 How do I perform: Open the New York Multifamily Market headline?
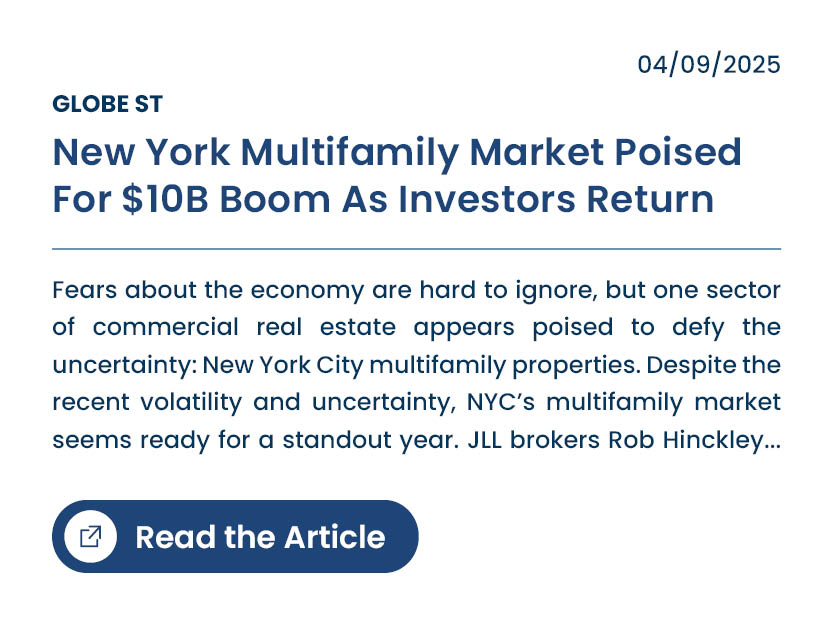point(396,176)
